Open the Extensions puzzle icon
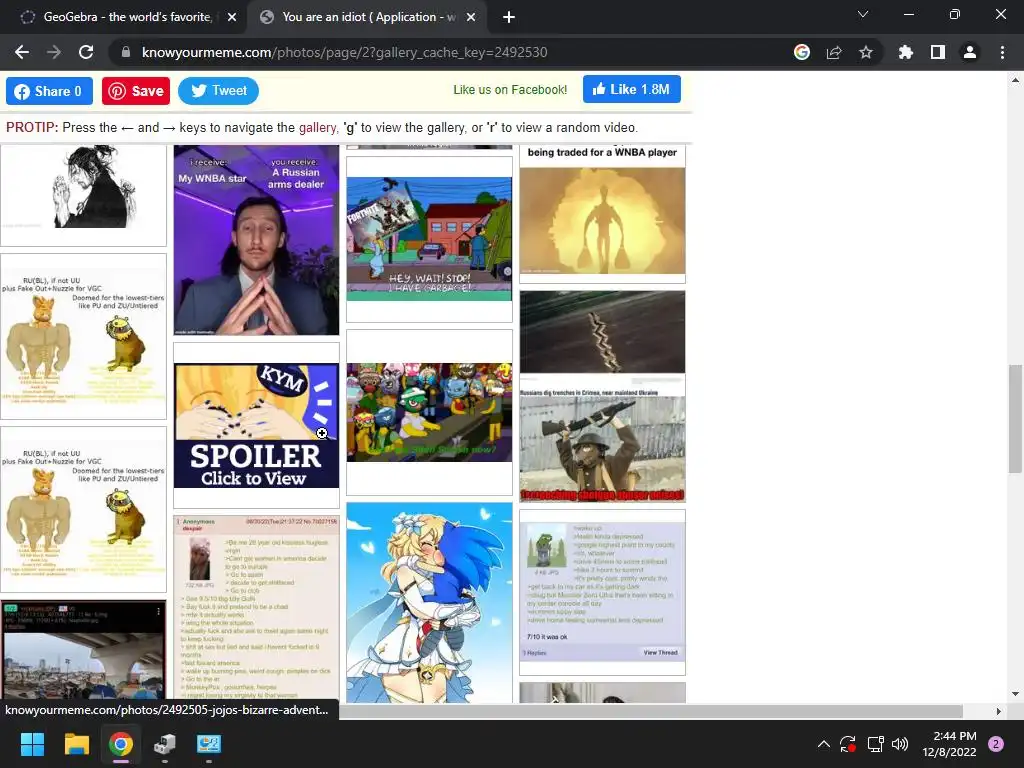Image resolution: width=1024 pixels, height=768 pixels. pos(906,52)
